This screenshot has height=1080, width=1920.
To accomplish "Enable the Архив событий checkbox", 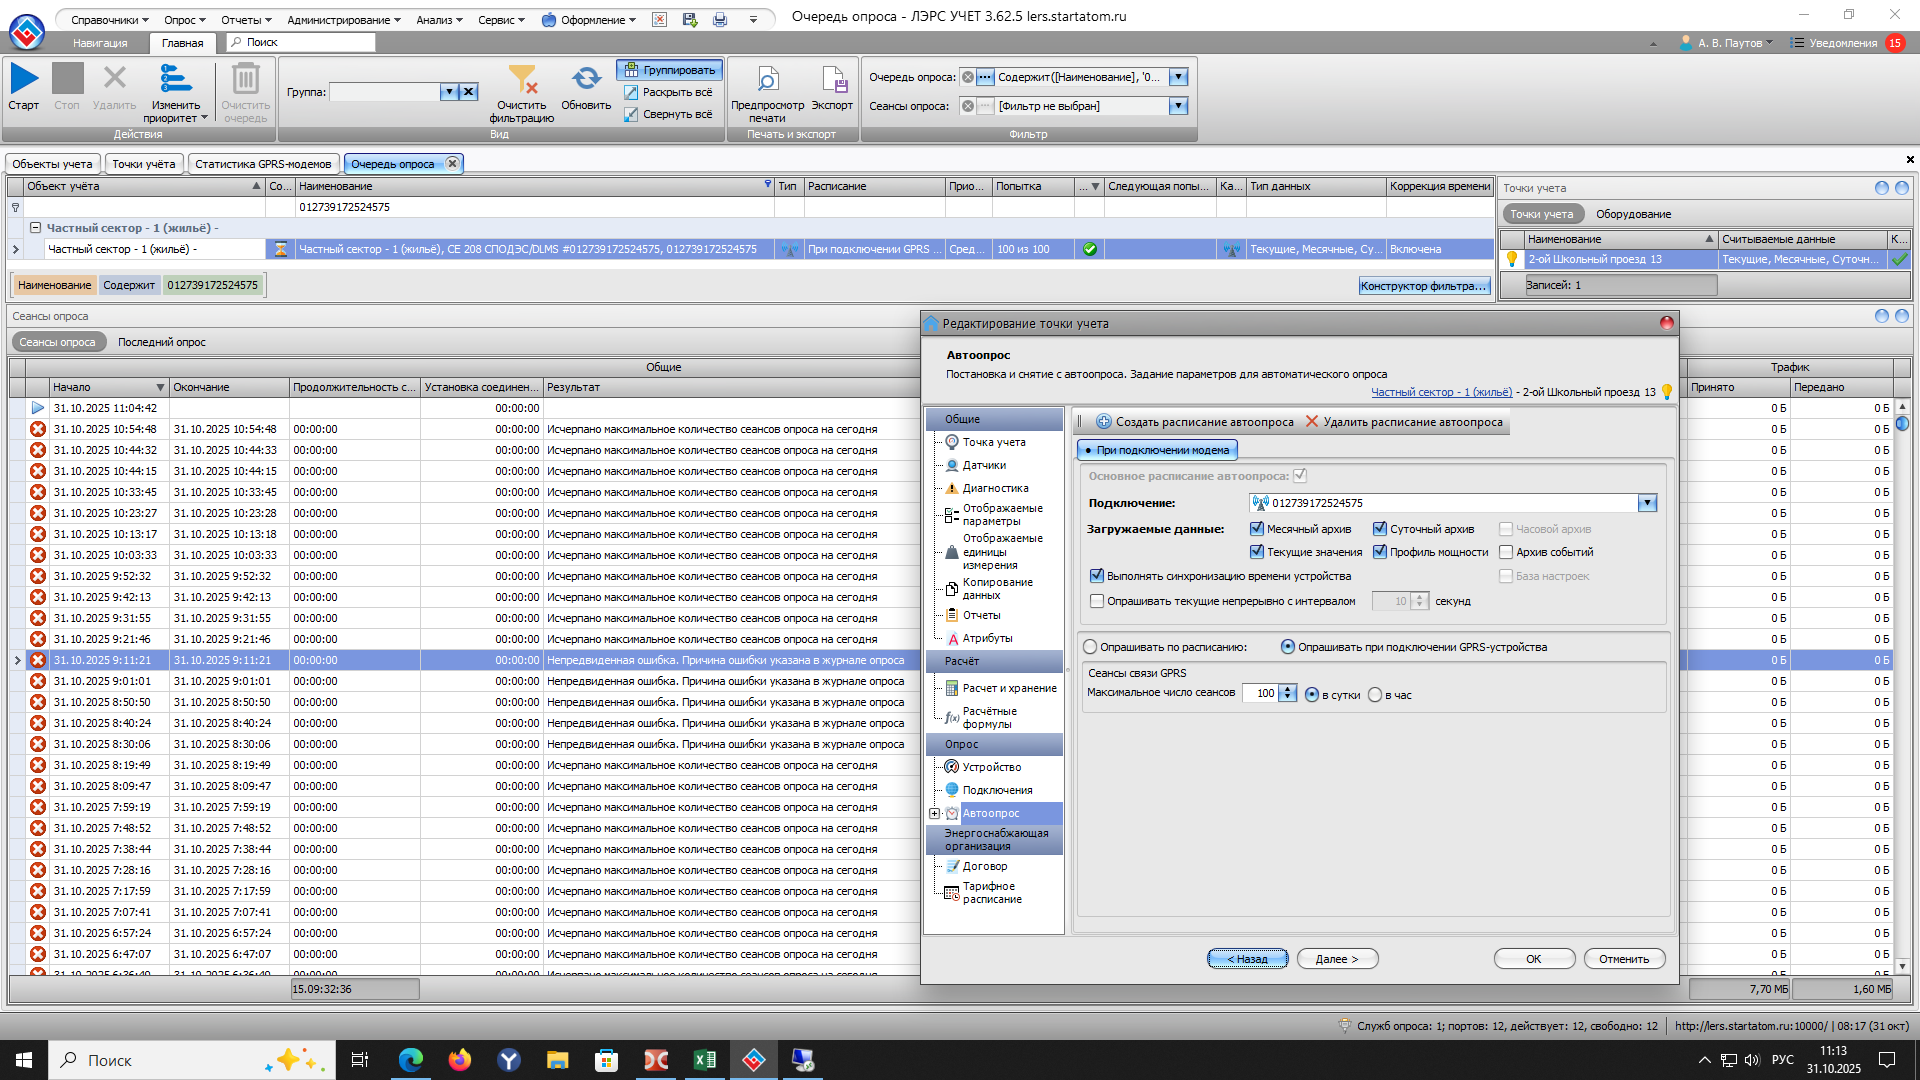I will [x=1506, y=552].
